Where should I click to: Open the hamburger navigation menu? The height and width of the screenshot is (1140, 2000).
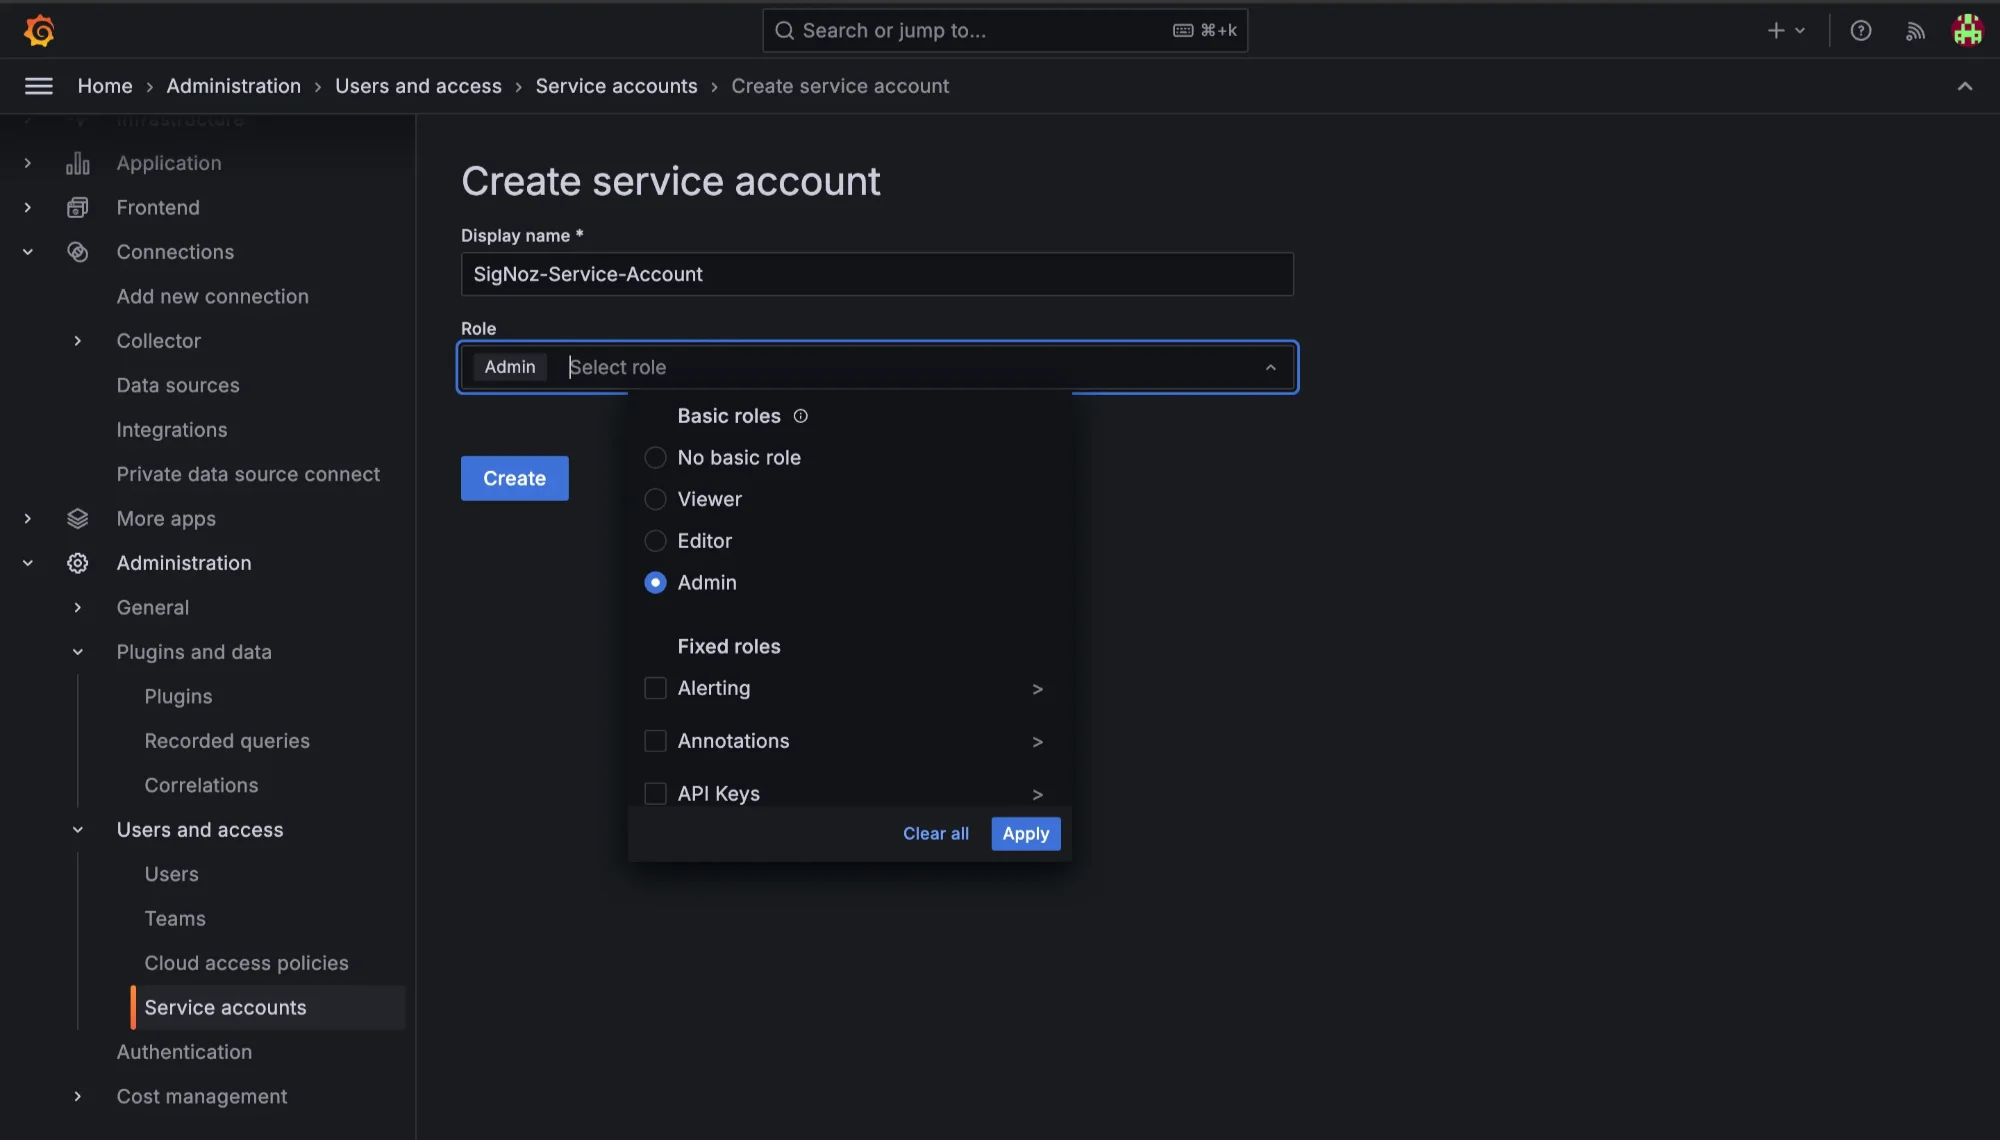[x=39, y=86]
